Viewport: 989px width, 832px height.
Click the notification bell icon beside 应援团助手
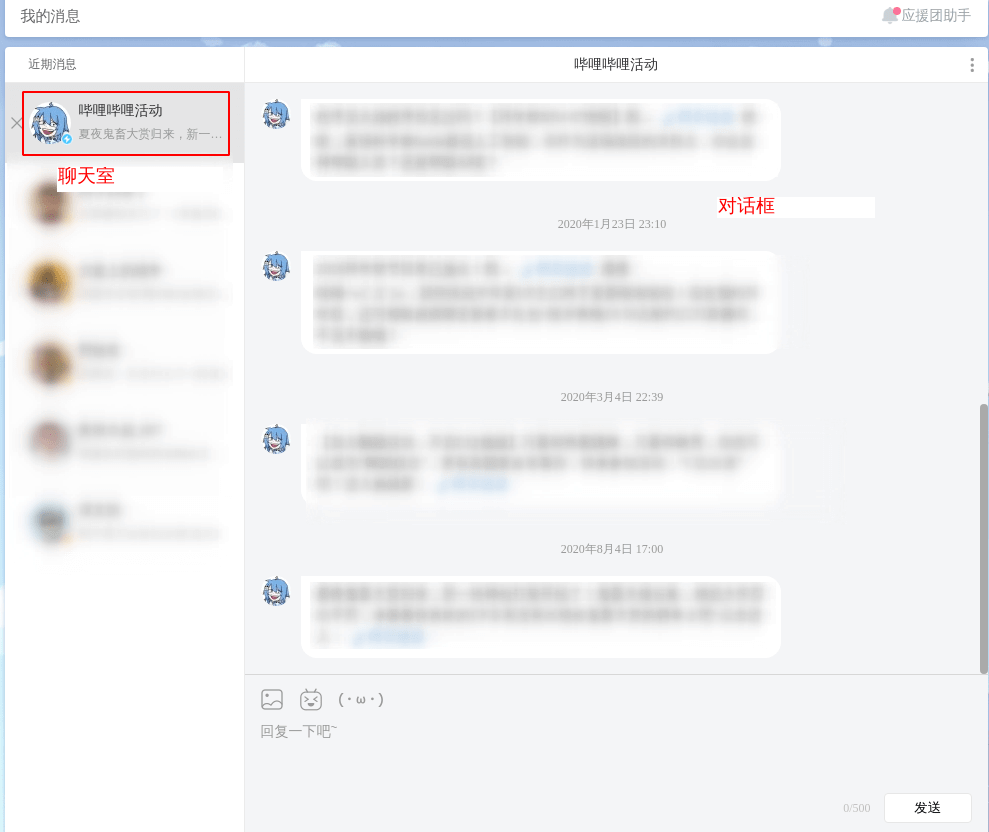click(x=889, y=16)
